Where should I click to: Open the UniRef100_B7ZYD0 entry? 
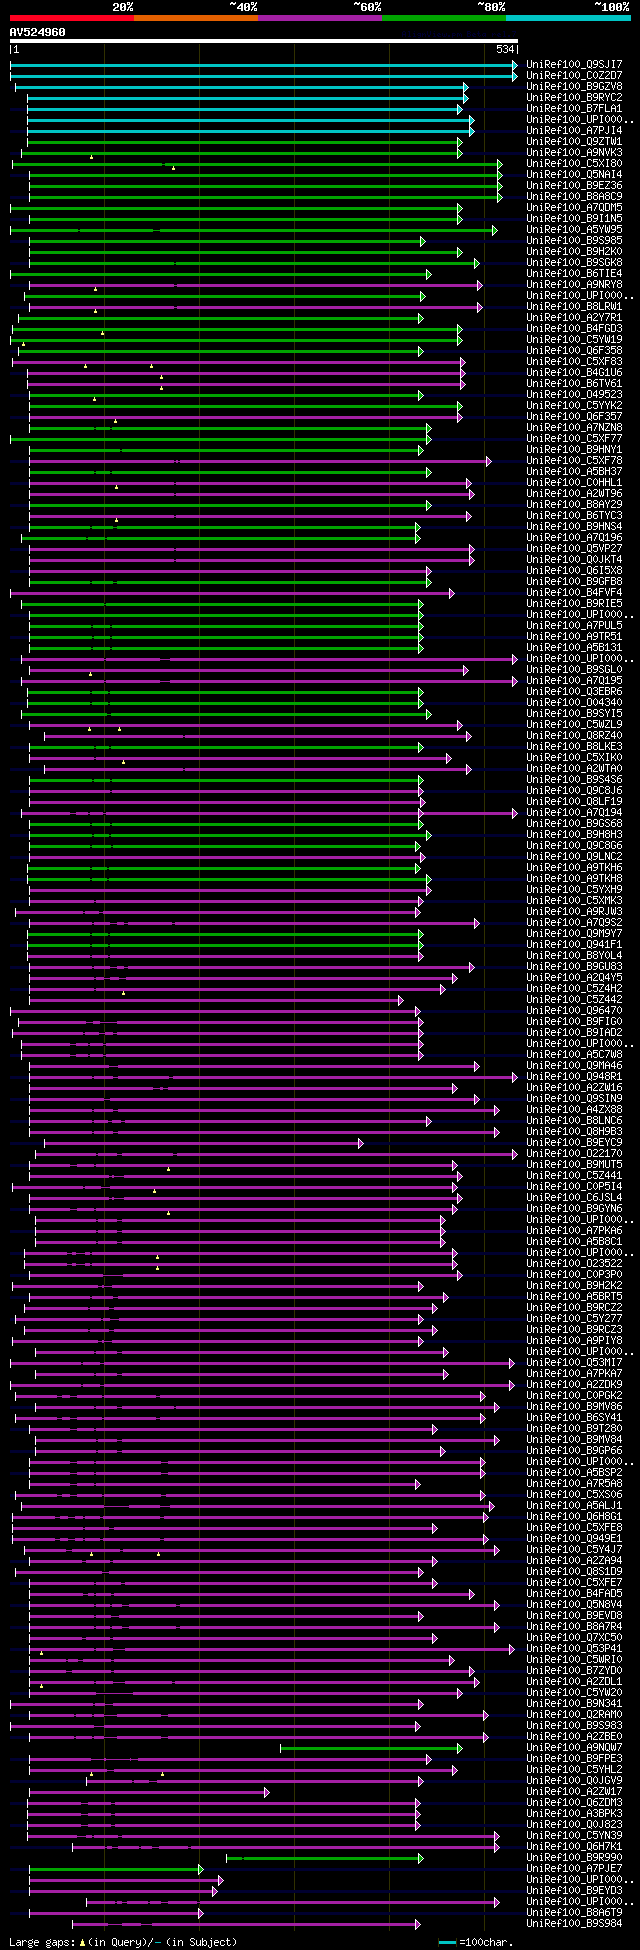[x=574, y=1671]
